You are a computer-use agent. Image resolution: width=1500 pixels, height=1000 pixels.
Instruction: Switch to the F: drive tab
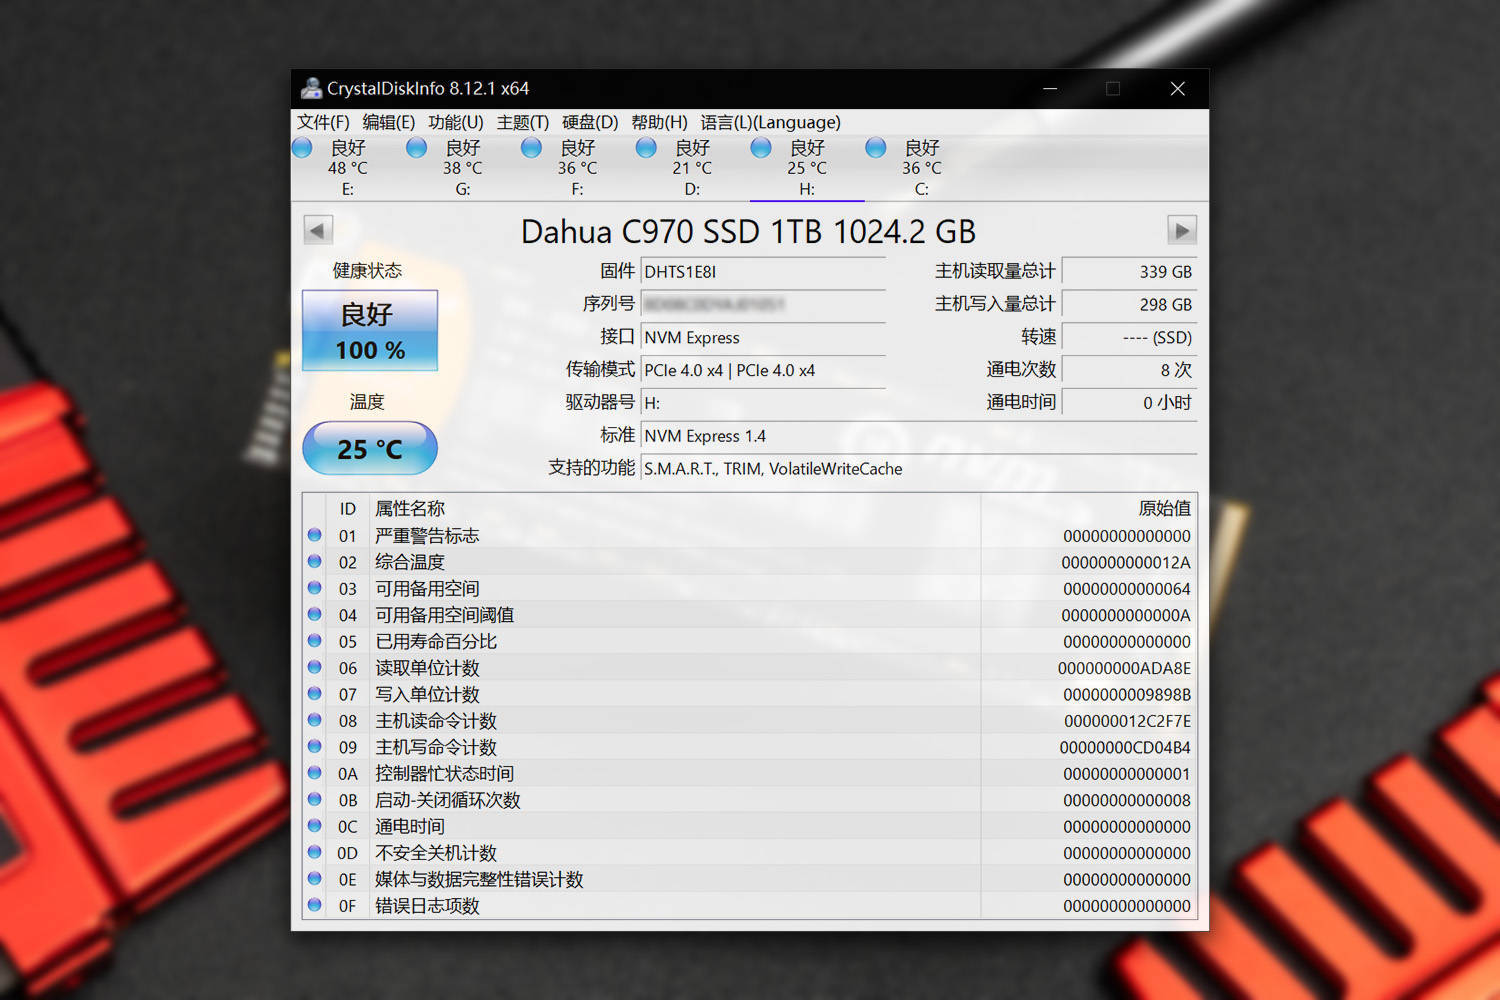click(x=577, y=168)
